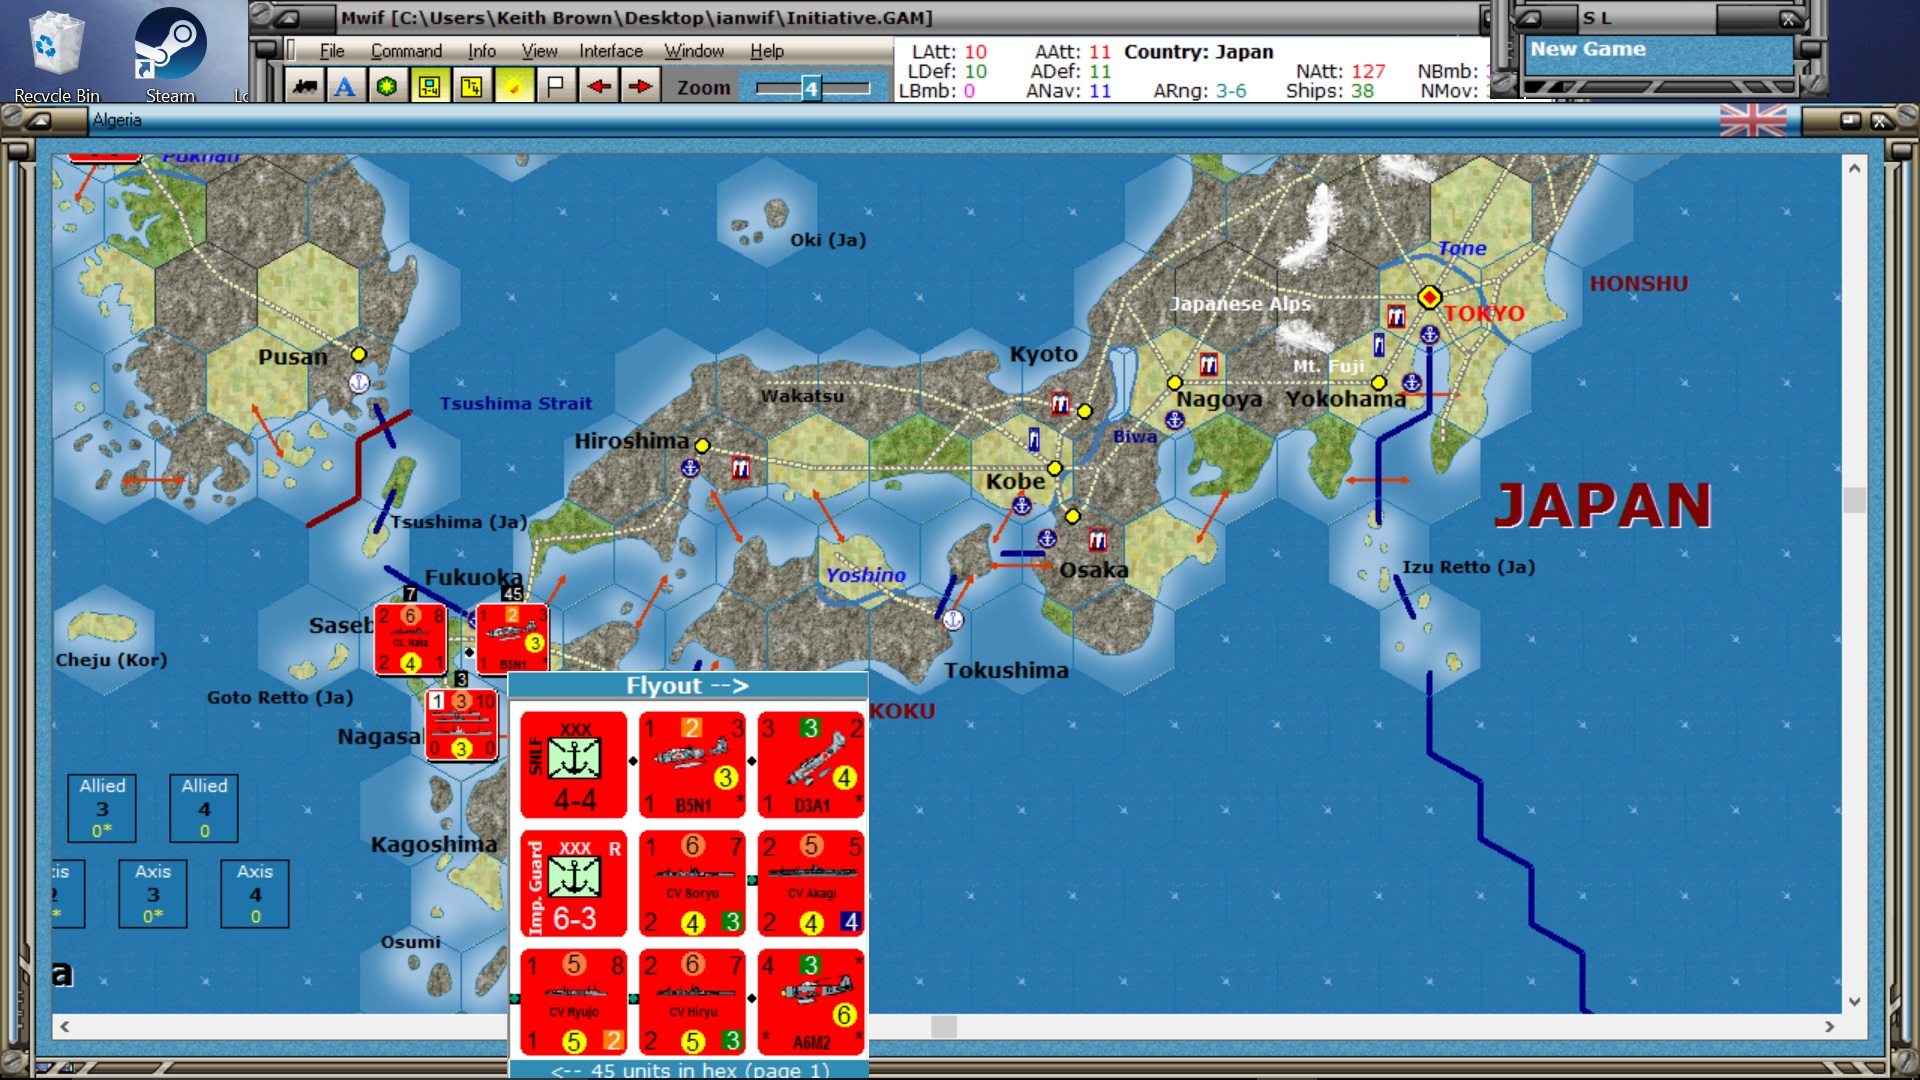Click the white flag toolbar icon
Viewport: 1920px width, 1080px height.
pyautogui.click(x=555, y=87)
